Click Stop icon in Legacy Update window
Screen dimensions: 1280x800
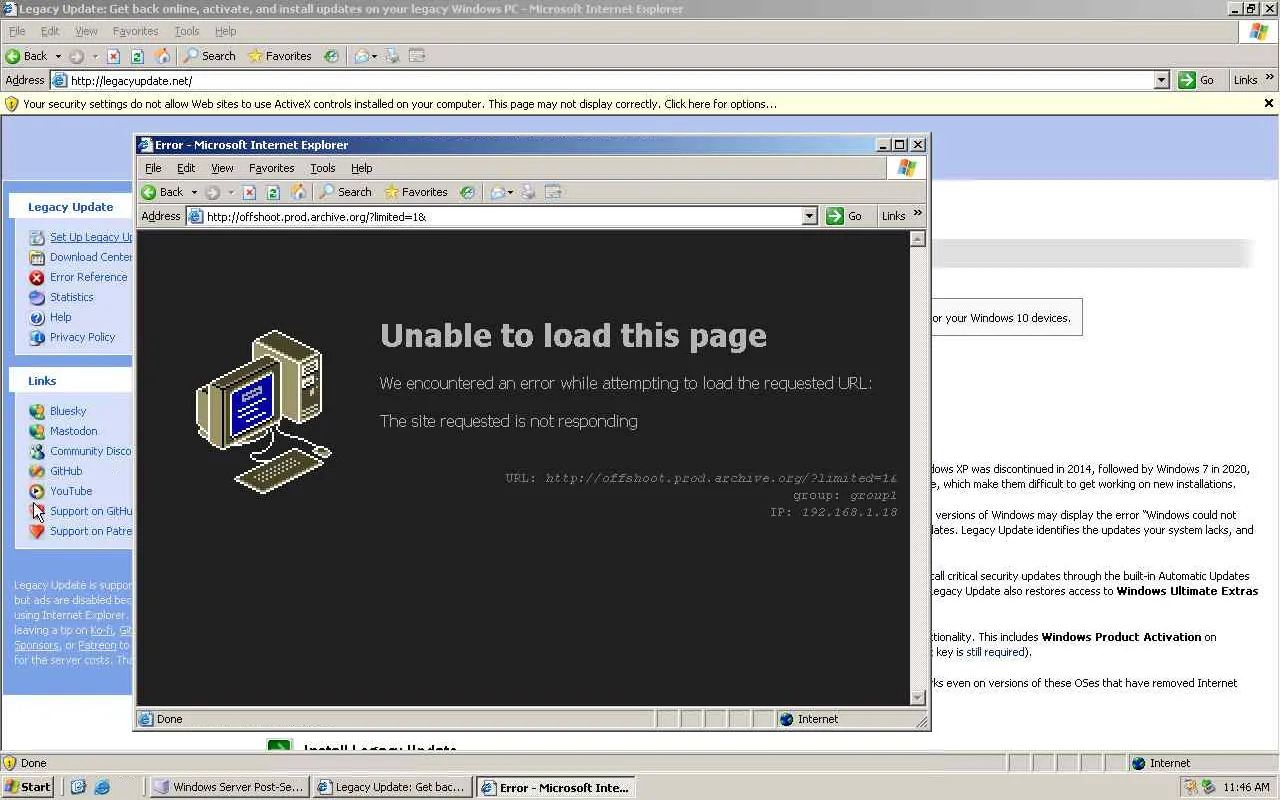113,56
